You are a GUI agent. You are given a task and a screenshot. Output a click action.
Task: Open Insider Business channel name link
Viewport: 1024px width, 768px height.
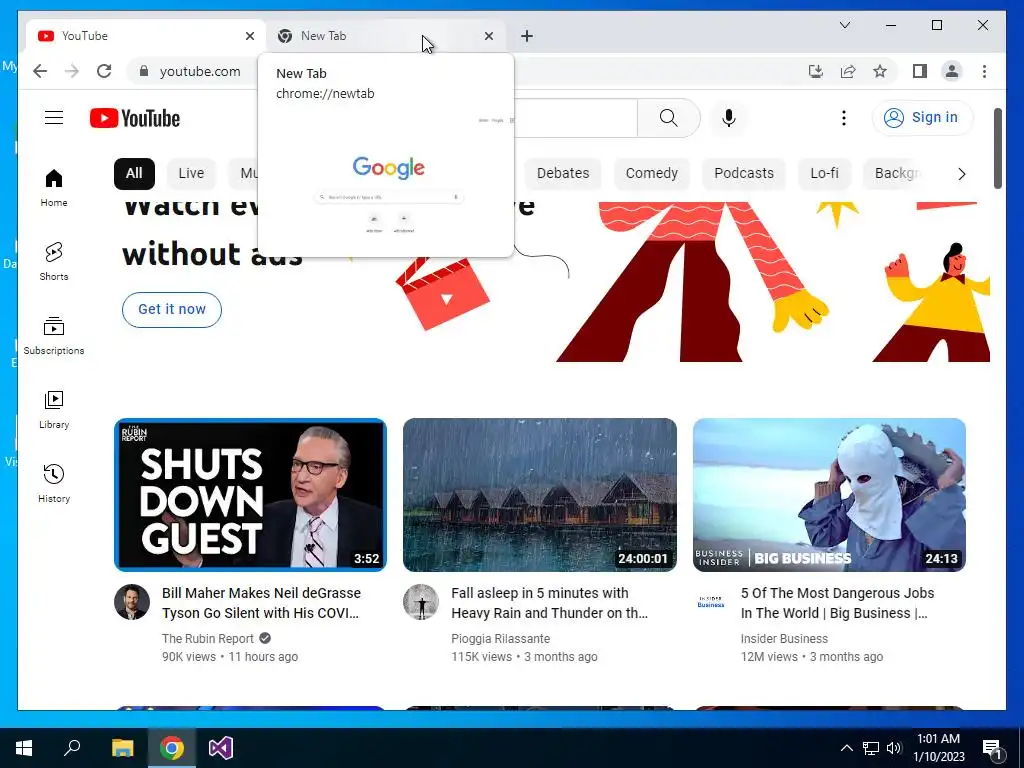(x=784, y=639)
